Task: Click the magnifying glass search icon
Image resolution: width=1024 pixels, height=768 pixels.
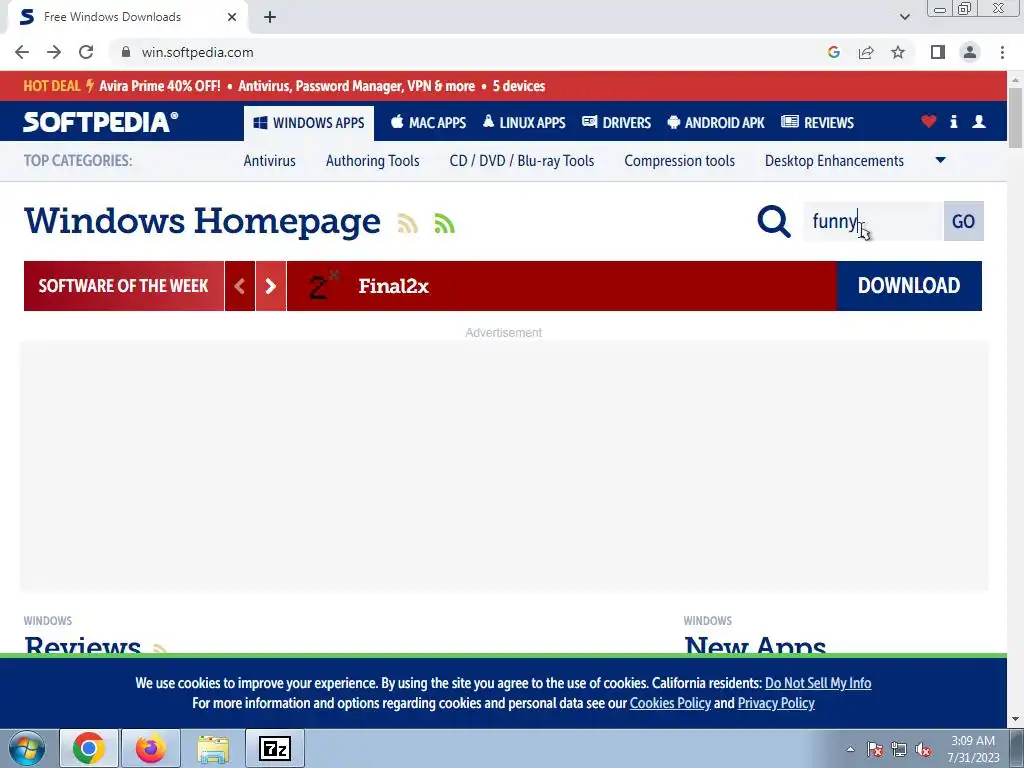Action: (774, 221)
